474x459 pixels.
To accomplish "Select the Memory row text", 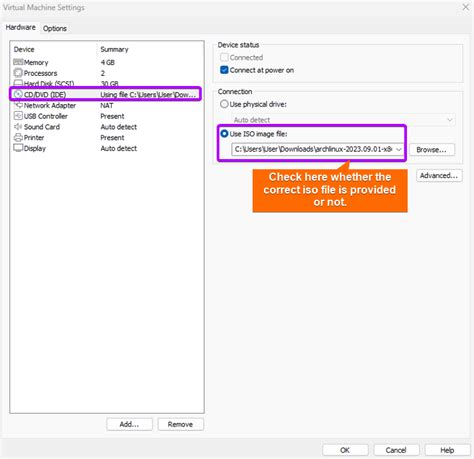I will (x=36, y=62).
